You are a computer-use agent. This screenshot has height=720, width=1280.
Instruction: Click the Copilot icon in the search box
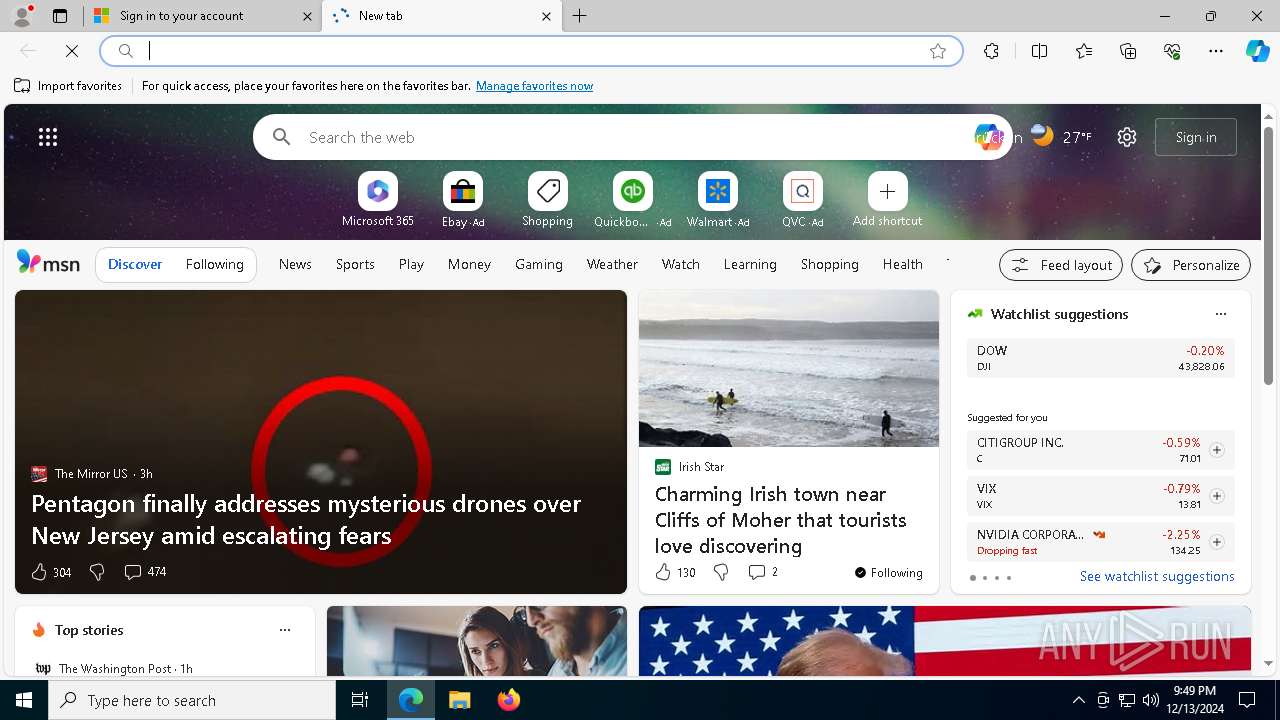[x=987, y=137]
